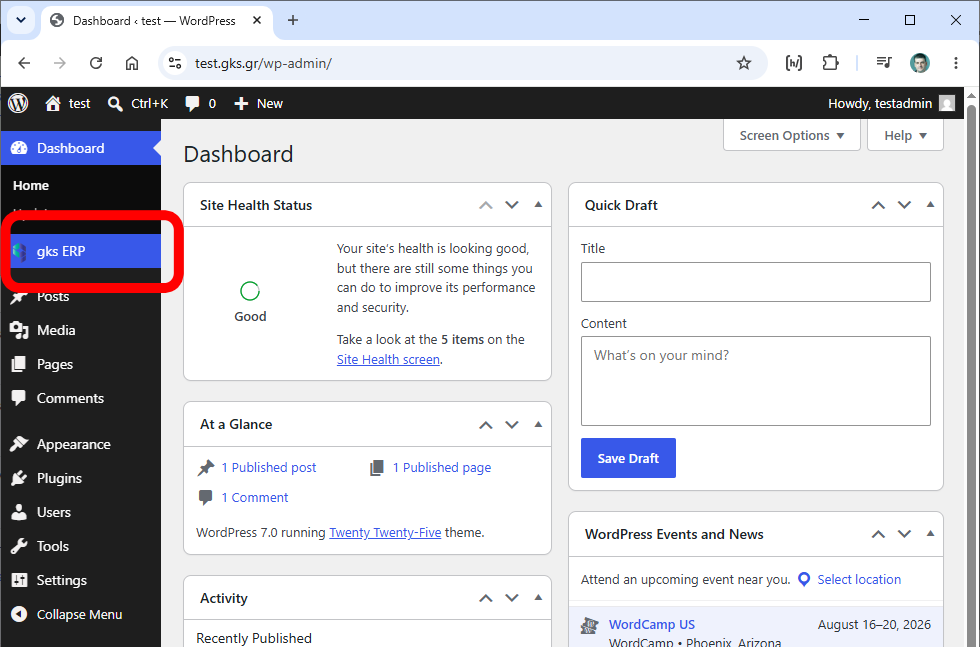The image size is (980, 647).
Task: Go to Posts in the sidebar
Action: [53, 296]
